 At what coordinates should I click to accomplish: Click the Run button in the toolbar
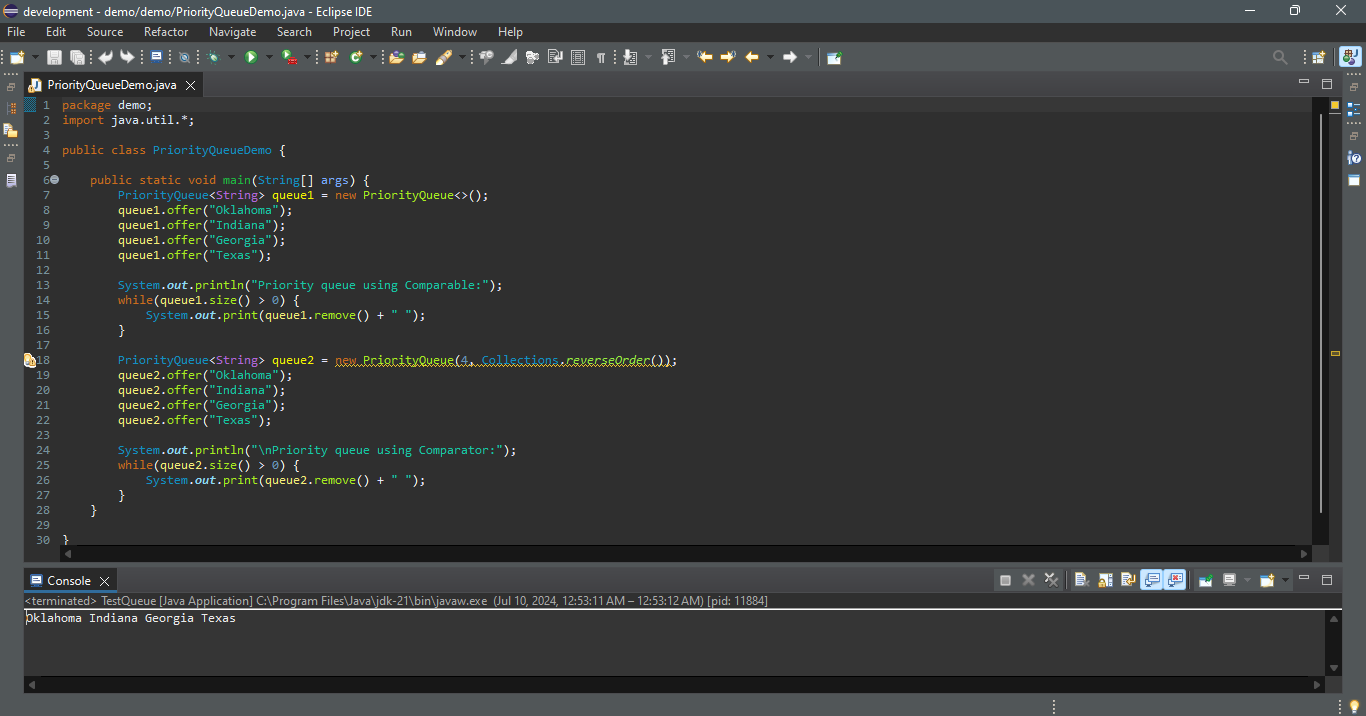click(251, 58)
